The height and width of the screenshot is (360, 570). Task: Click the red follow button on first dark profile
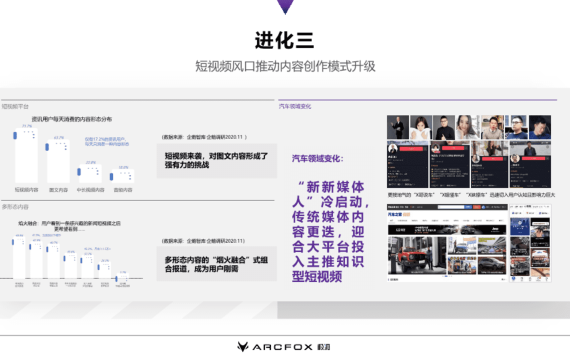pos(411,149)
